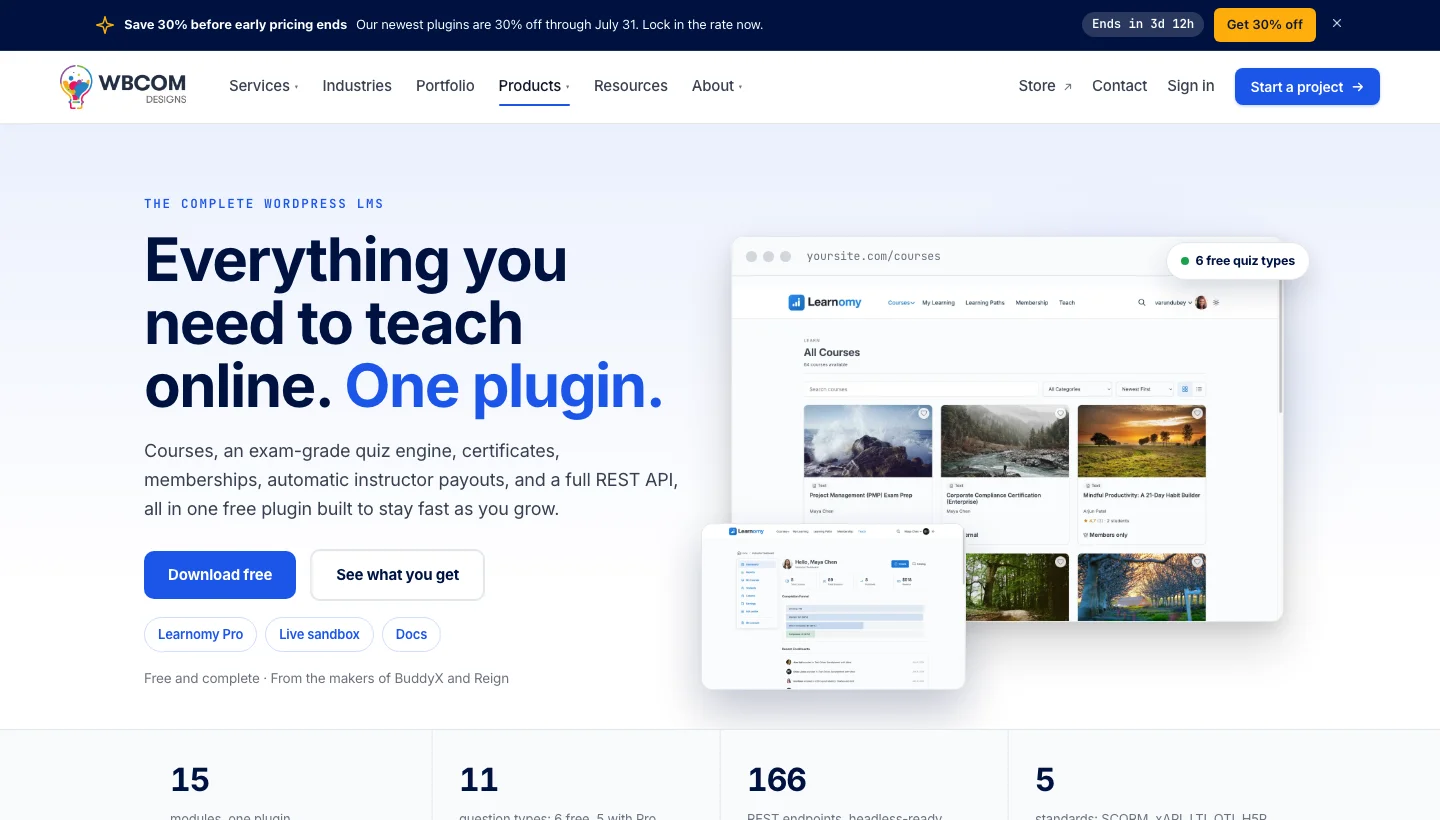This screenshot has width=1440, height=820.
Task: Click the Ends in 3d 12h countdown pill
Action: (x=1143, y=24)
